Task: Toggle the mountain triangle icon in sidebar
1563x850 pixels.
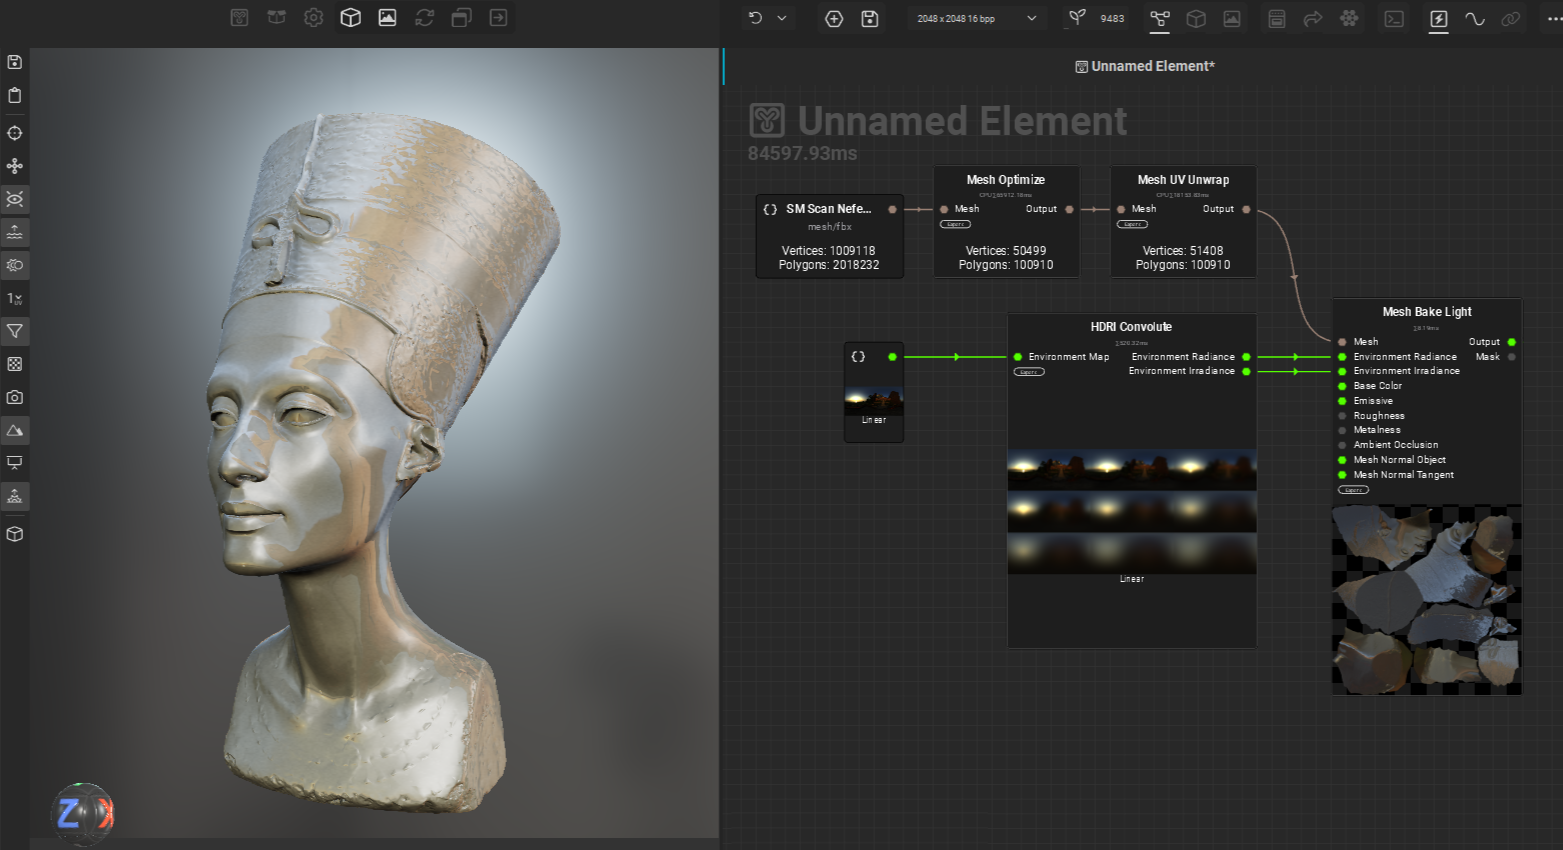Action: pyautogui.click(x=15, y=430)
